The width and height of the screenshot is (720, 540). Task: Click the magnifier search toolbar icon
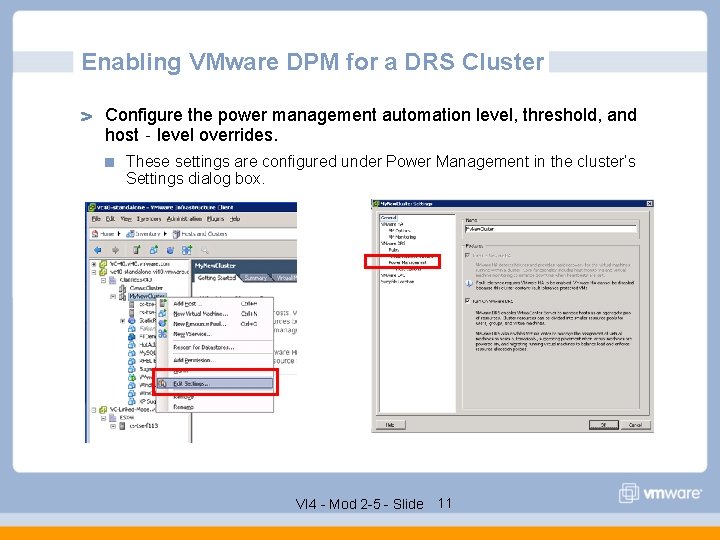[205, 250]
